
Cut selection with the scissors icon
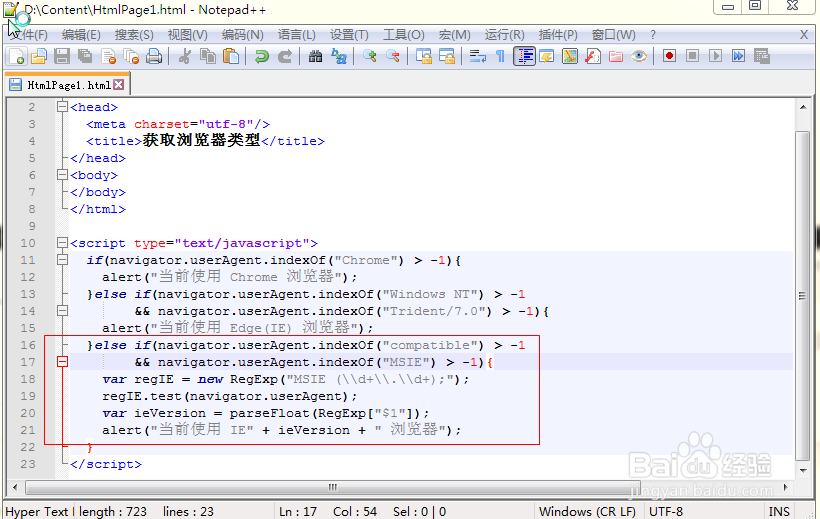point(185,56)
